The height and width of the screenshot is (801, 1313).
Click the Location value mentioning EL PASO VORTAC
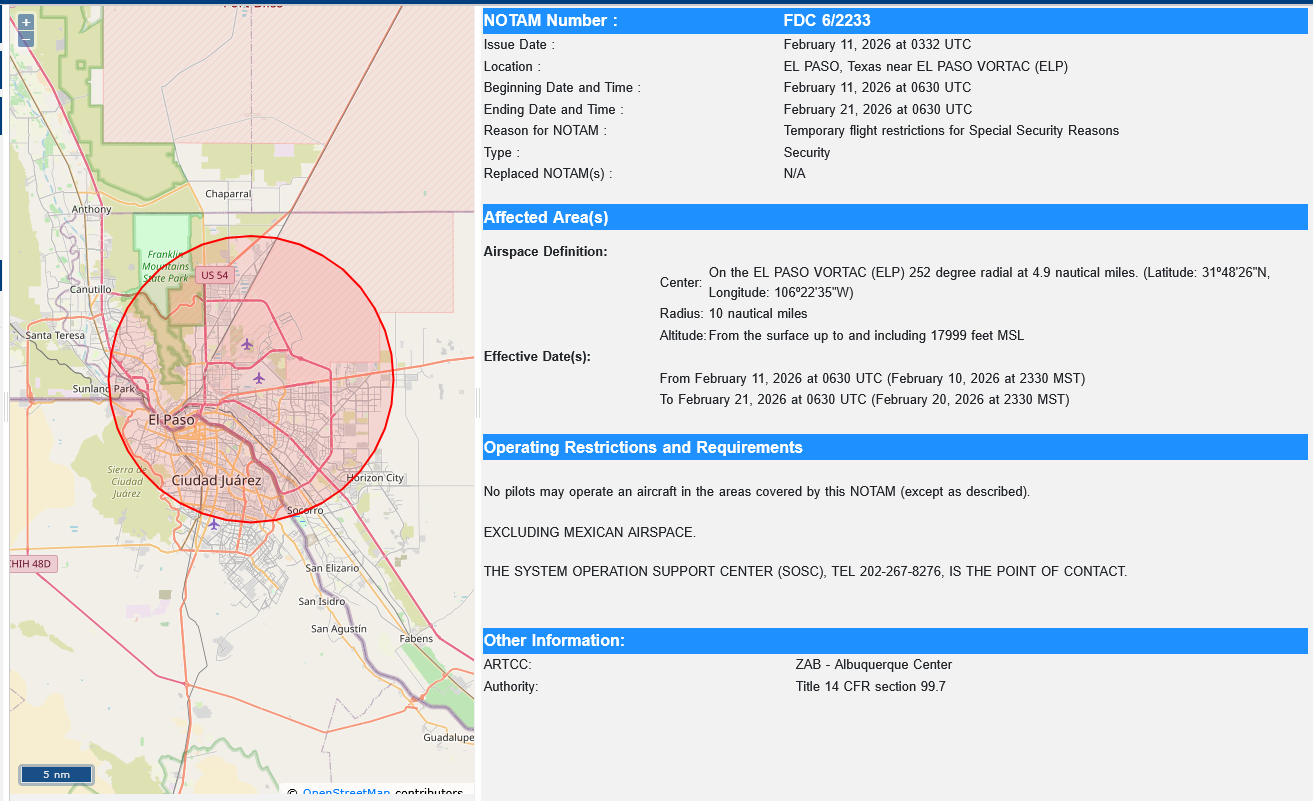coord(926,67)
